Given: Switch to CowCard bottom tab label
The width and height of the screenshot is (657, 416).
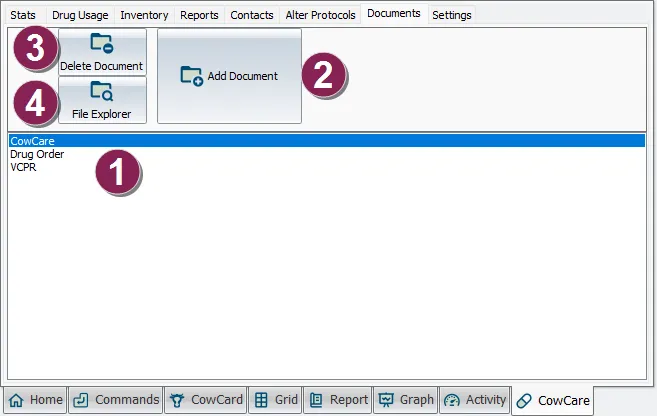Looking at the screenshot, I should tap(217, 400).
